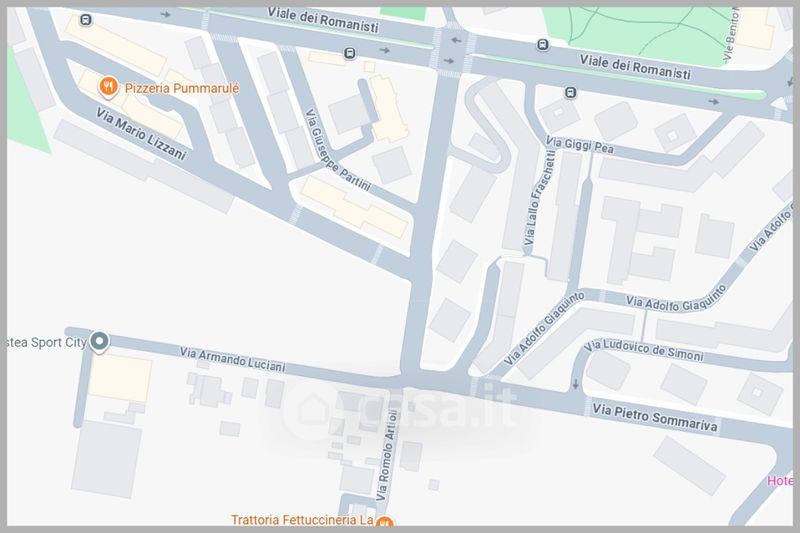Image resolution: width=800 pixels, height=533 pixels.
Task: Click the Via Romolo Artioli street label
Action: 386,456
